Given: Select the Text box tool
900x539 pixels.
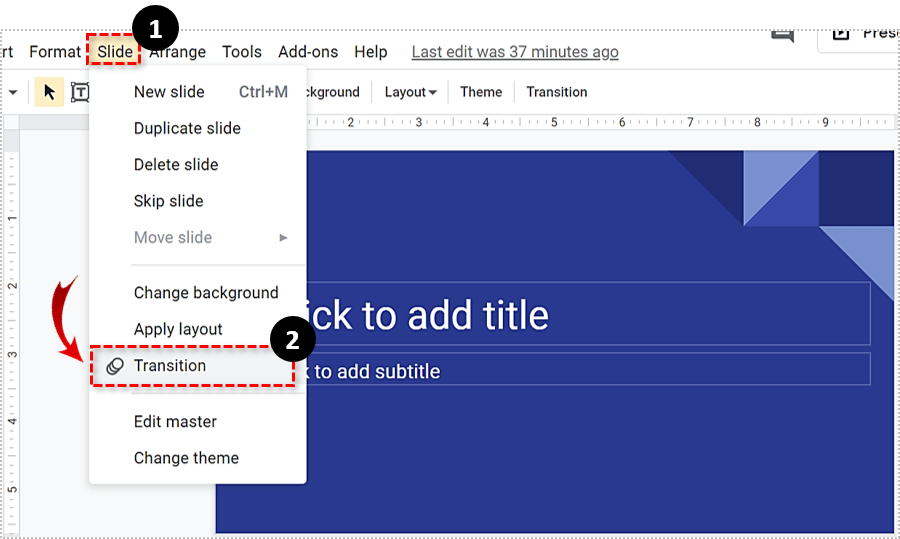Looking at the screenshot, I should 80,92.
